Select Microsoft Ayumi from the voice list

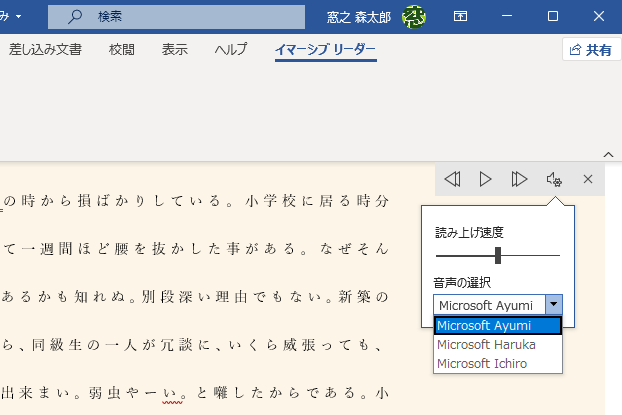coord(498,326)
